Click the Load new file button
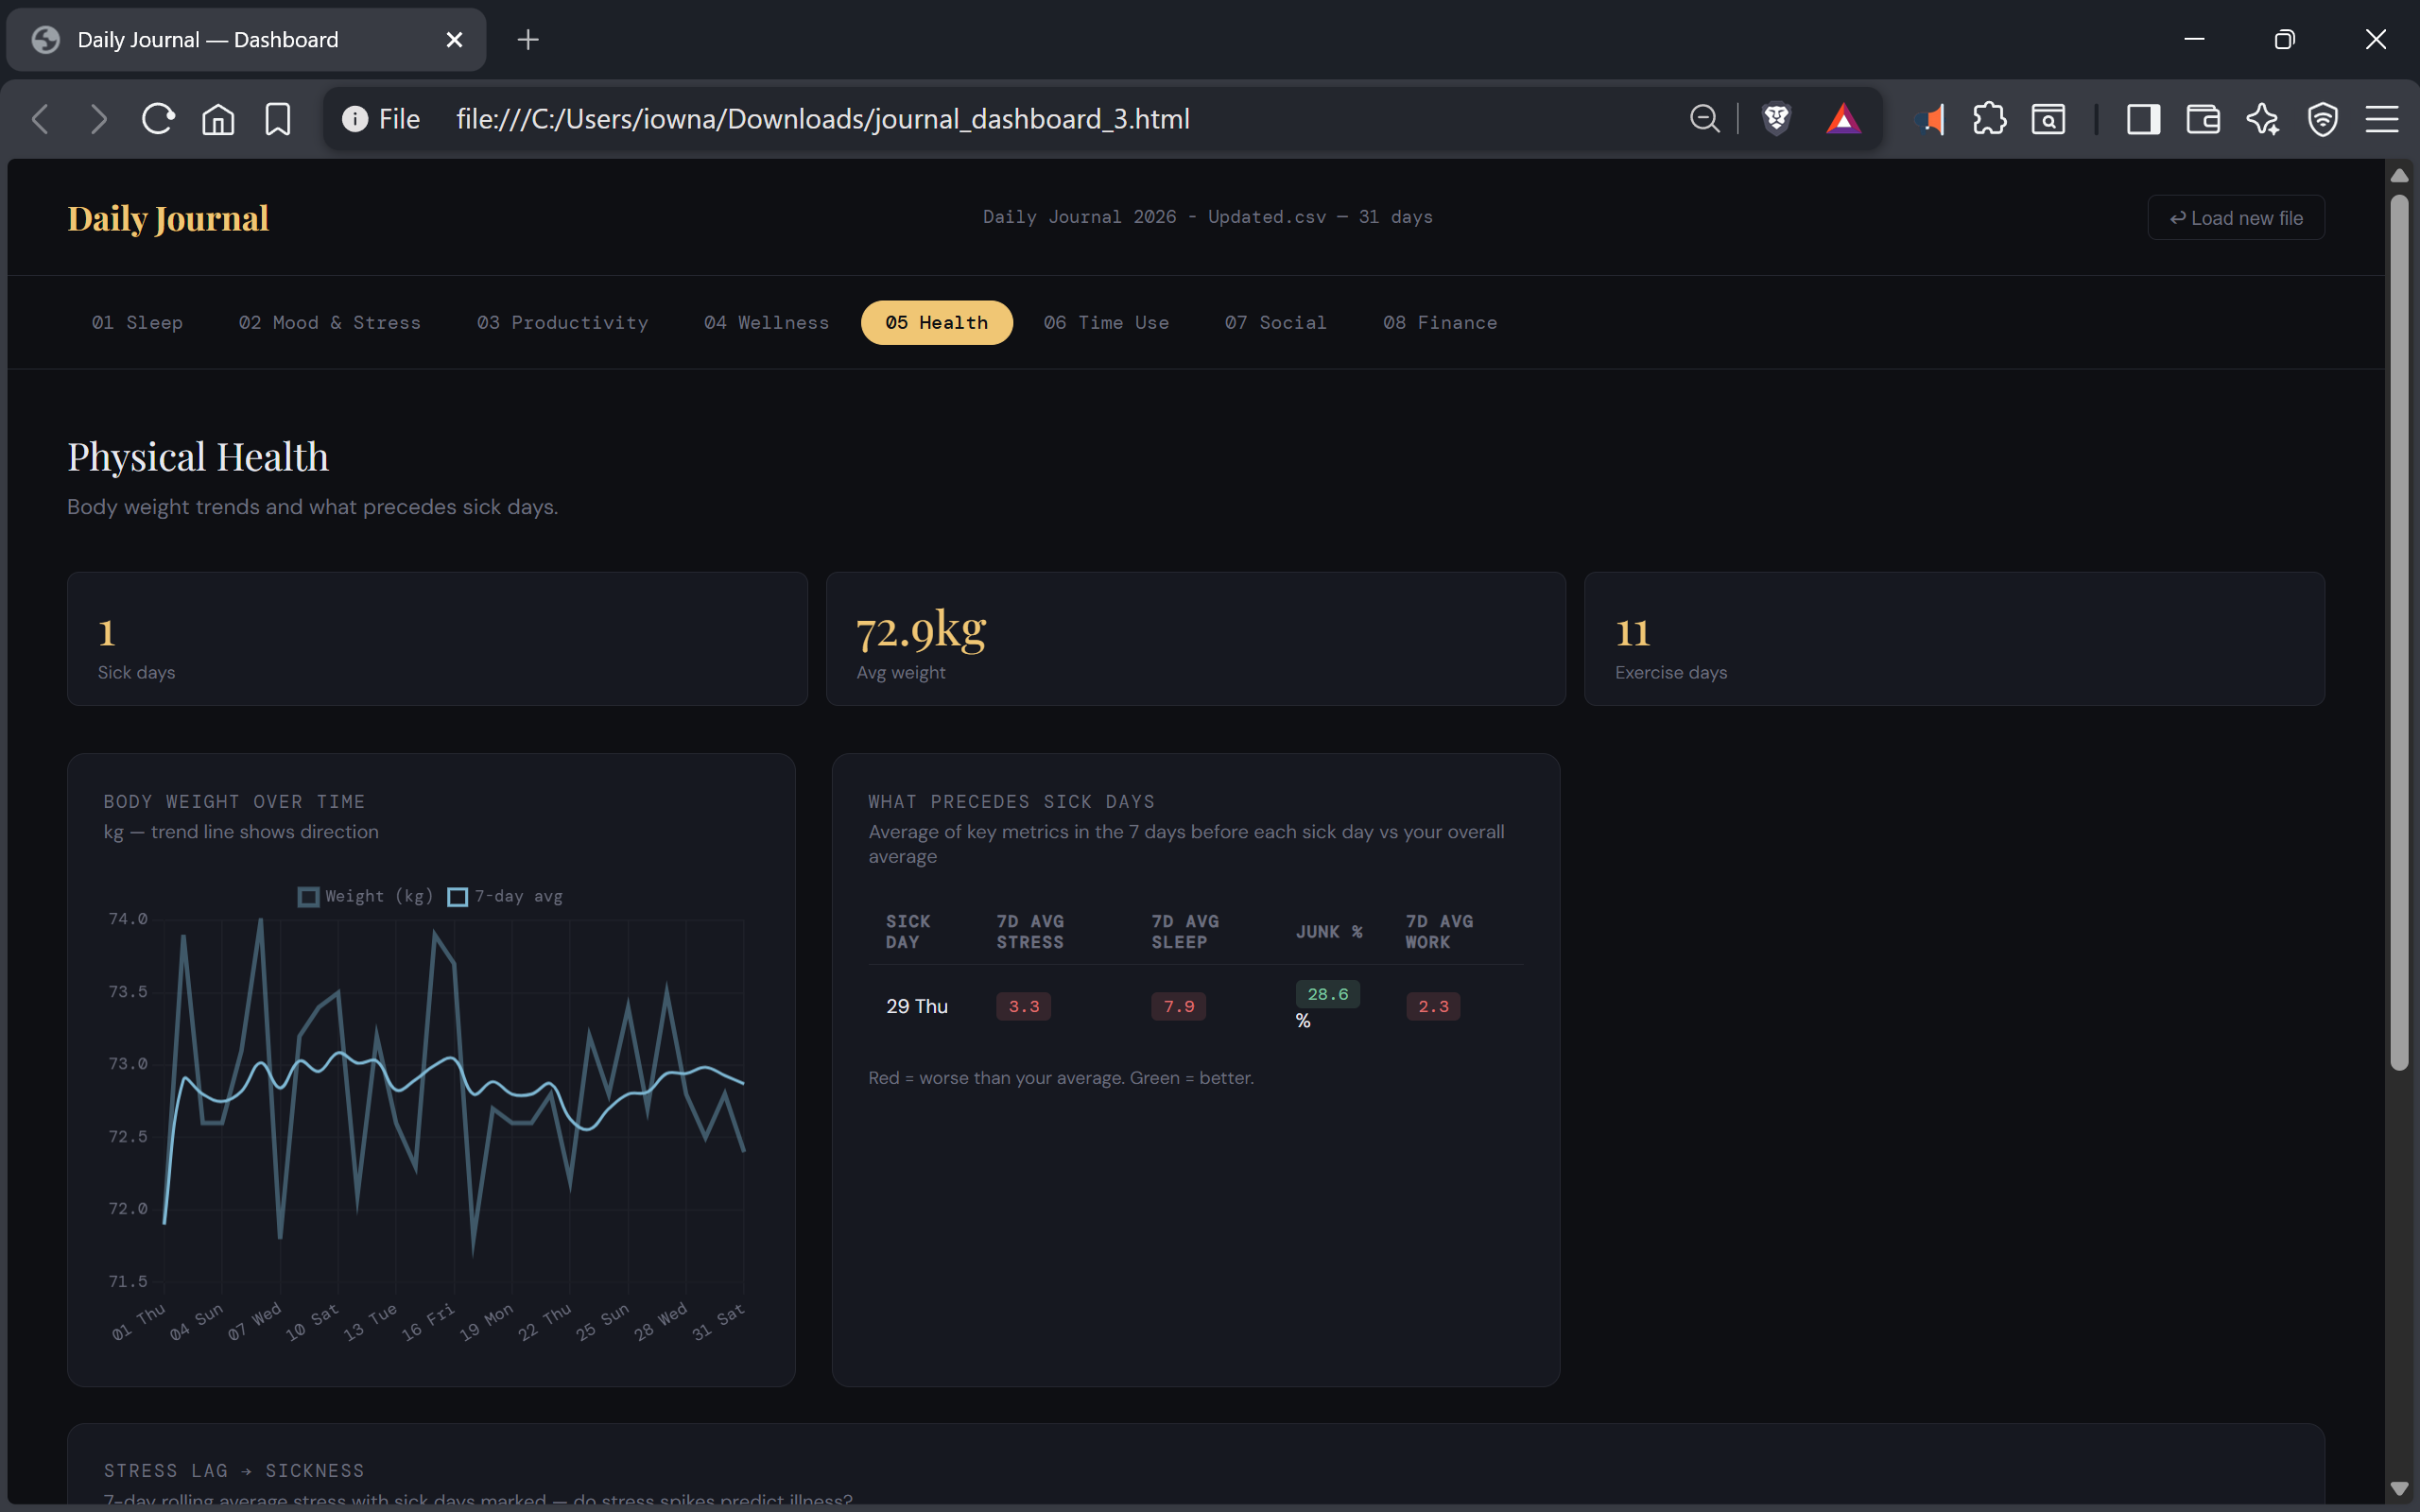This screenshot has width=2420, height=1512. point(2236,217)
